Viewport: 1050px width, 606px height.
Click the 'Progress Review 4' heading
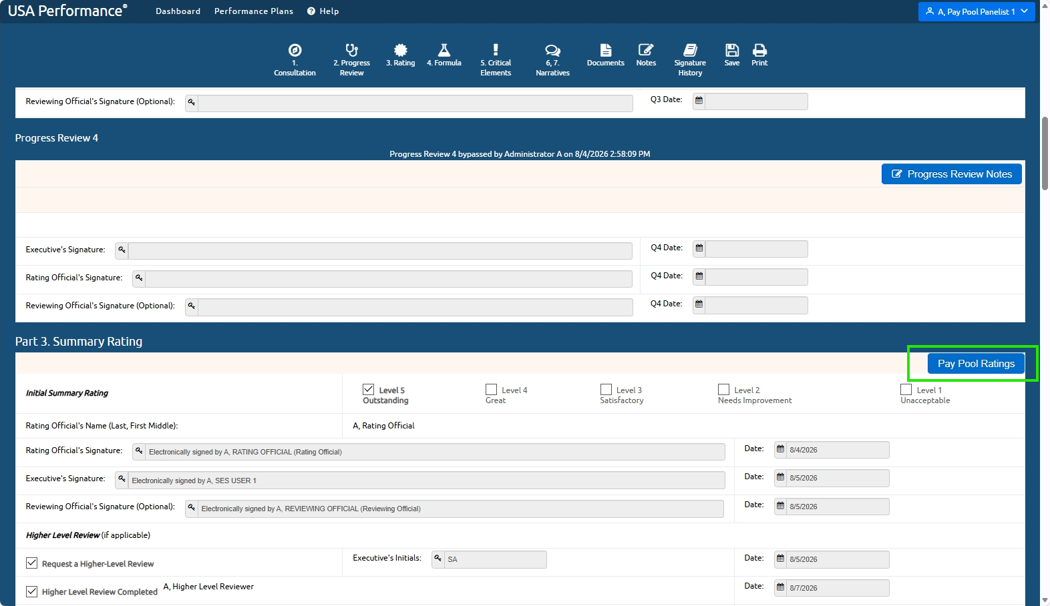point(57,138)
